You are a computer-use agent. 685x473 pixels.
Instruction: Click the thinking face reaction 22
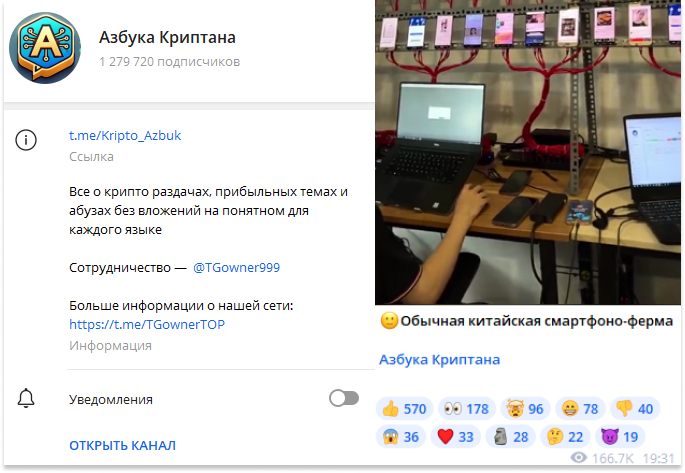click(565, 437)
